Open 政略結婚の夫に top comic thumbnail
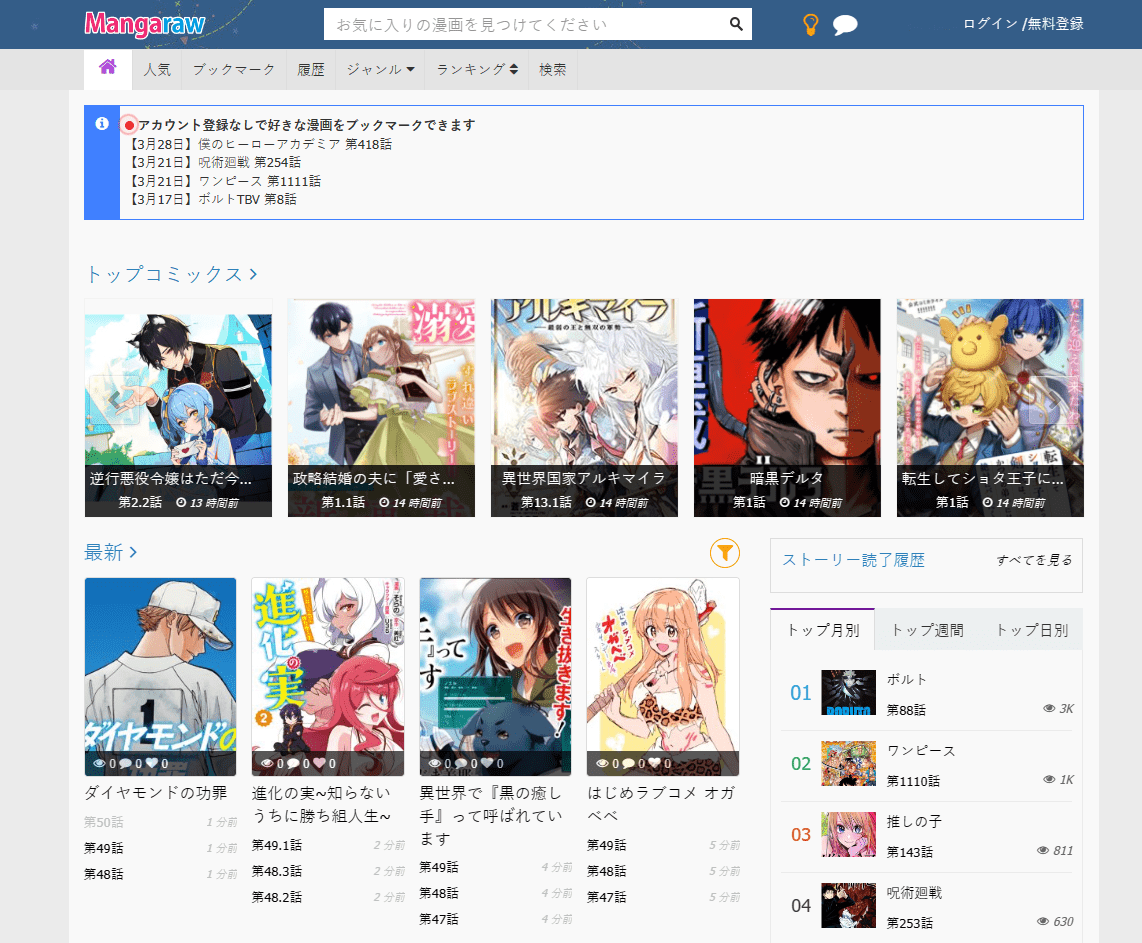Image resolution: width=1142 pixels, height=943 pixels. coord(382,408)
